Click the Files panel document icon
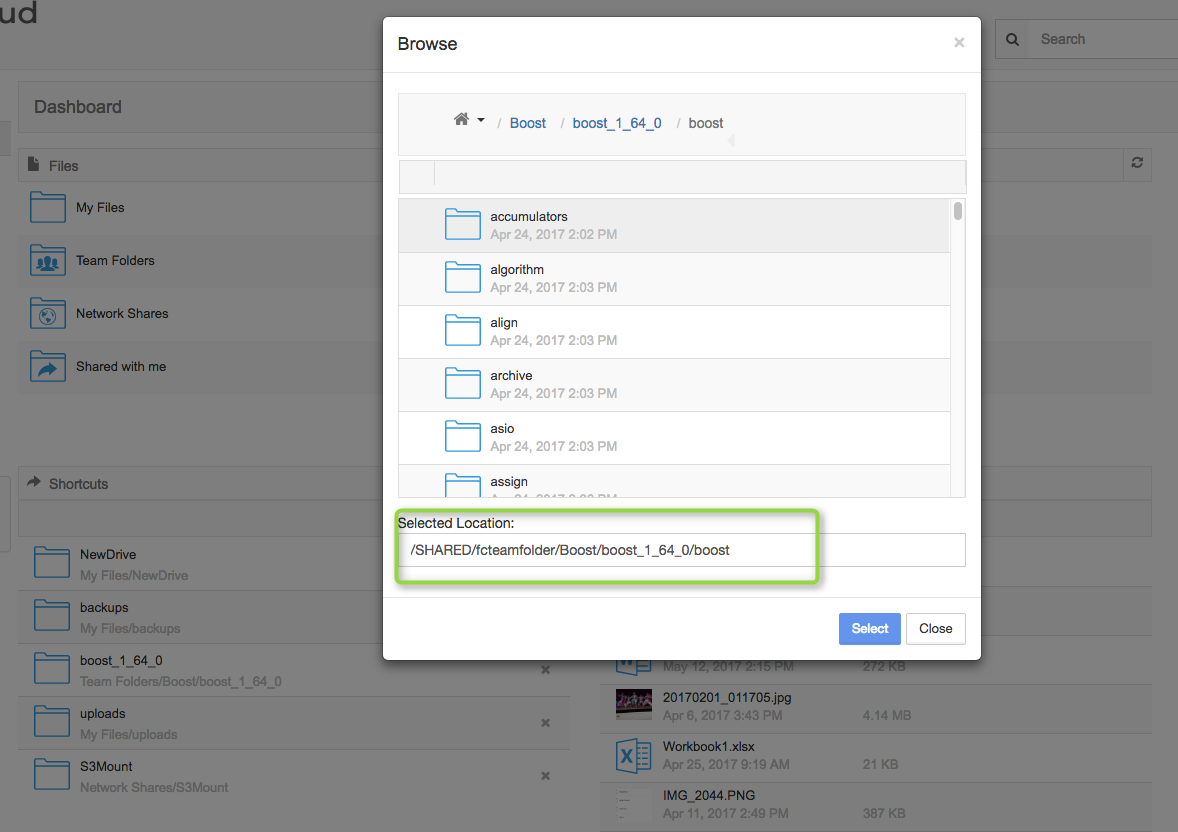This screenshot has height=832, width=1178. tap(33, 164)
